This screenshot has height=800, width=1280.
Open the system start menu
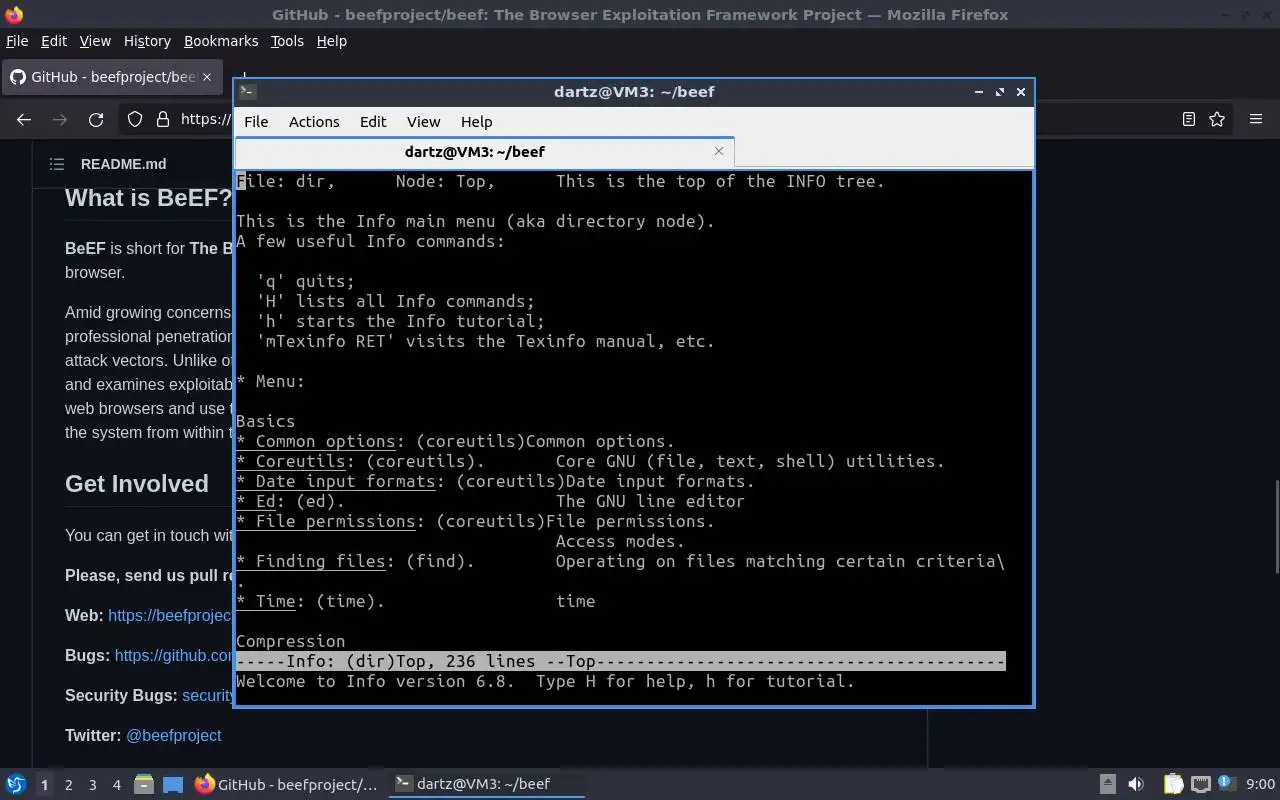tap(15, 784)
